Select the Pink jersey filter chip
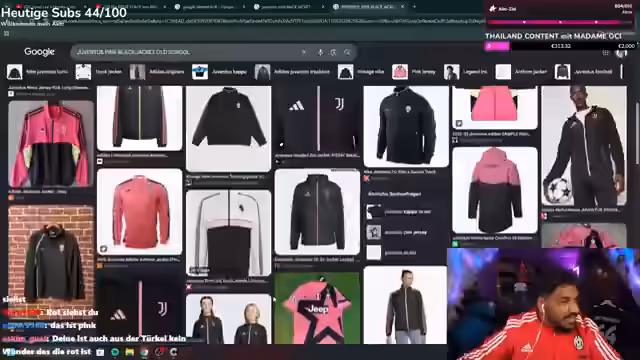 click(x=414, y=72)
